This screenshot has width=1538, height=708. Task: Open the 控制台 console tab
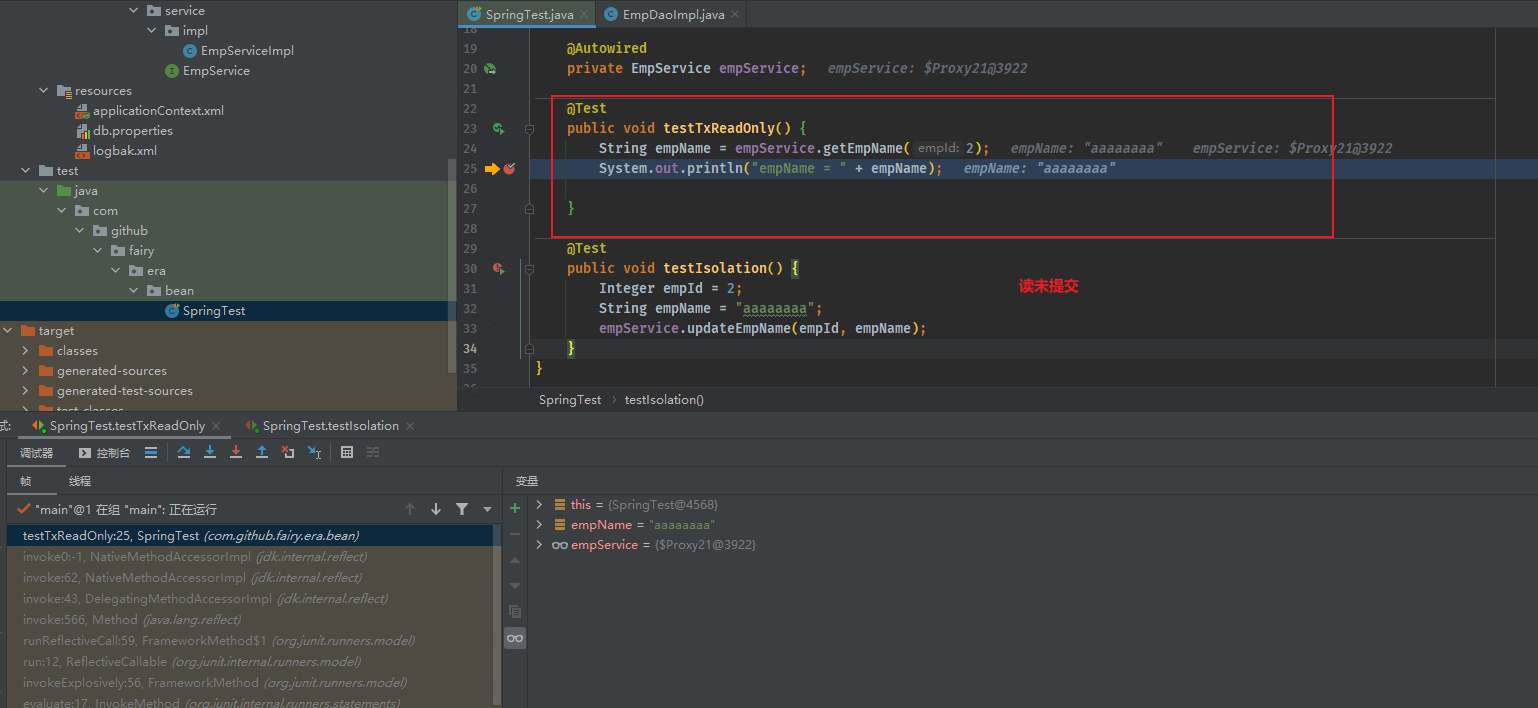tap(104, 452)
